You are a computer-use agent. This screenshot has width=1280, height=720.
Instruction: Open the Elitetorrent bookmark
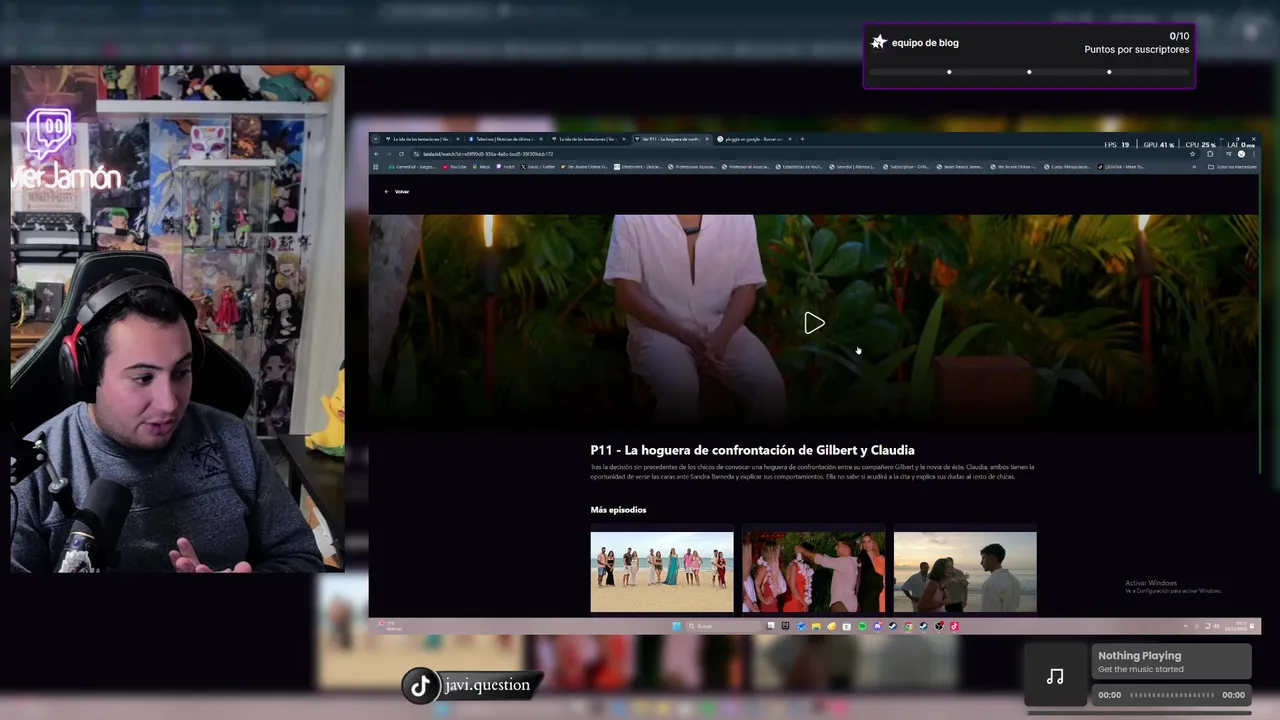click(638, 167)
